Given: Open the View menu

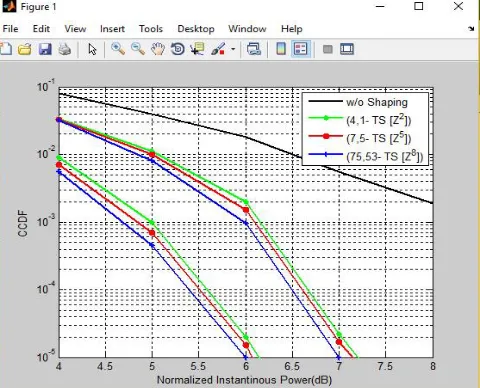Looking at the screenshot, I should click(x=75, y=29).
